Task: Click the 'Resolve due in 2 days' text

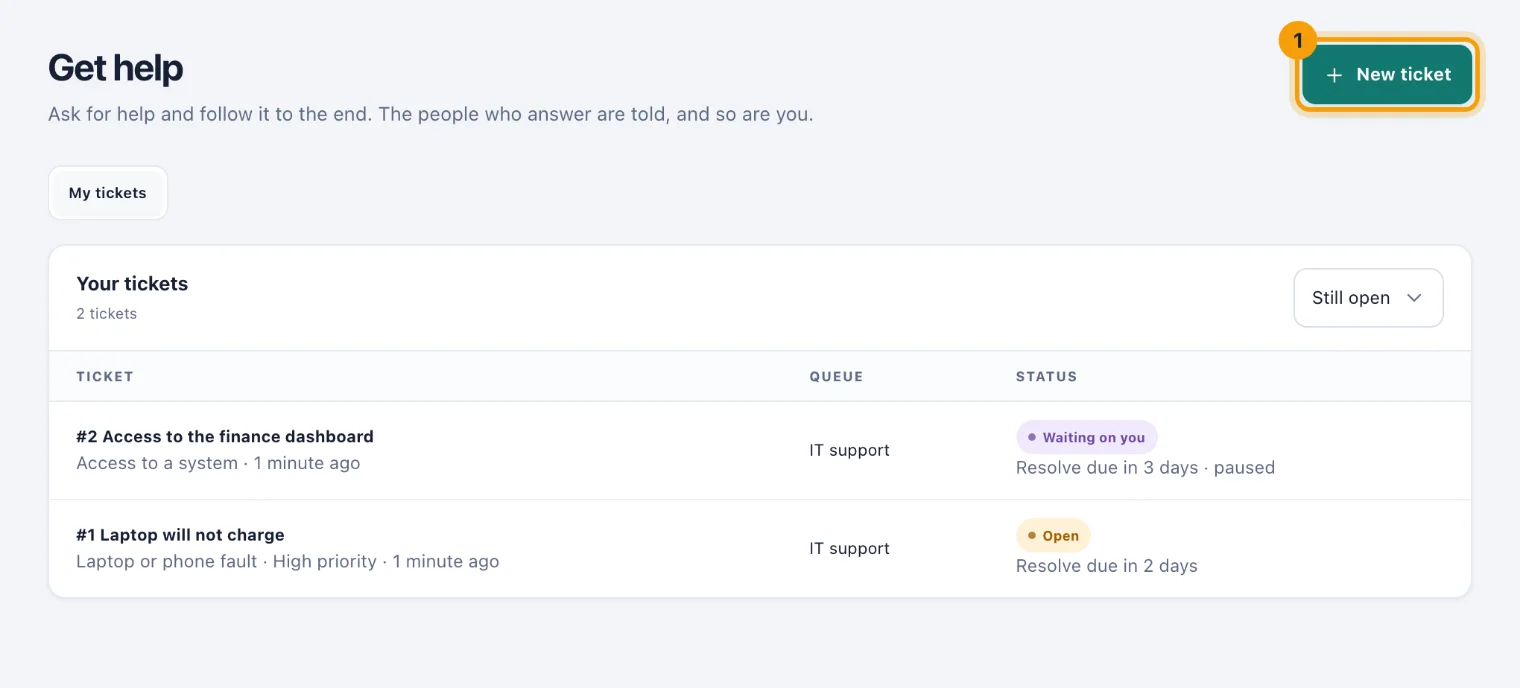Action: (x=1107, y=566)
